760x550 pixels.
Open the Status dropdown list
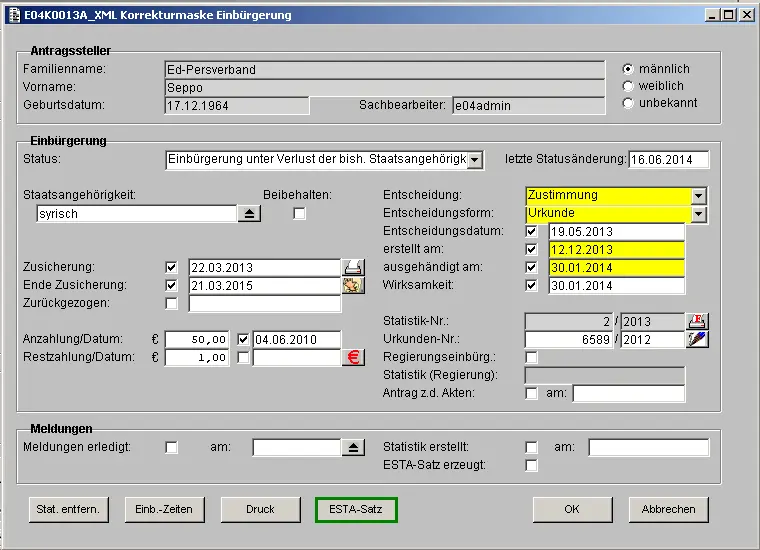[475, 159]
